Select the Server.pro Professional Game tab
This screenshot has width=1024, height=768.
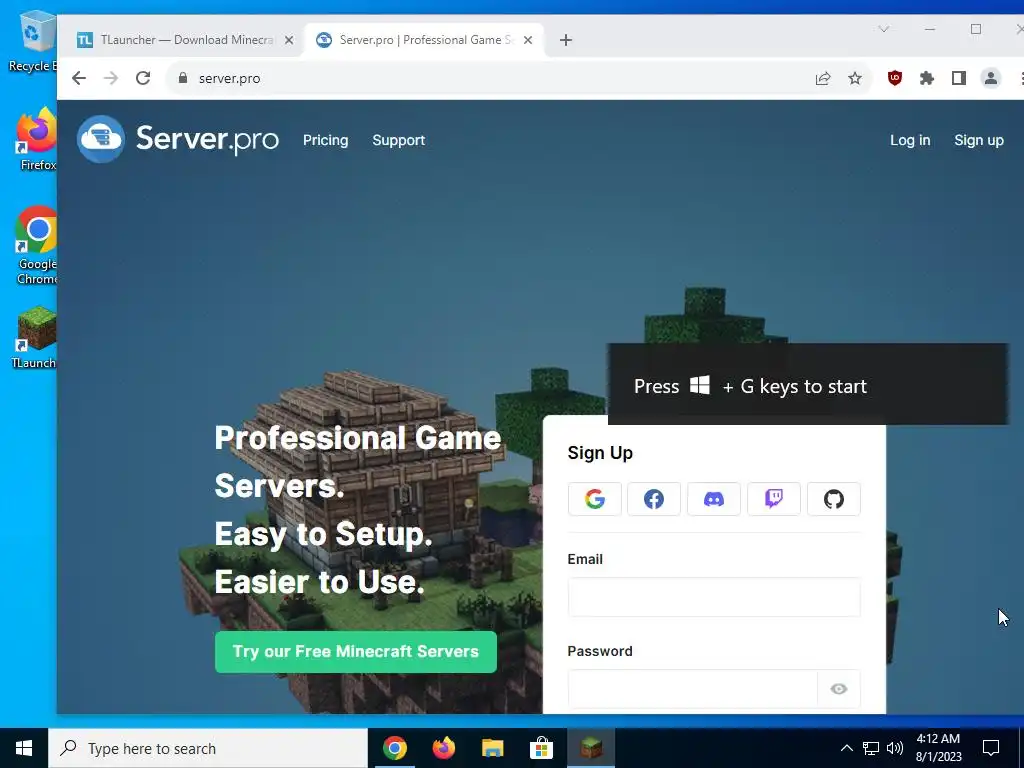coord(424,40)
